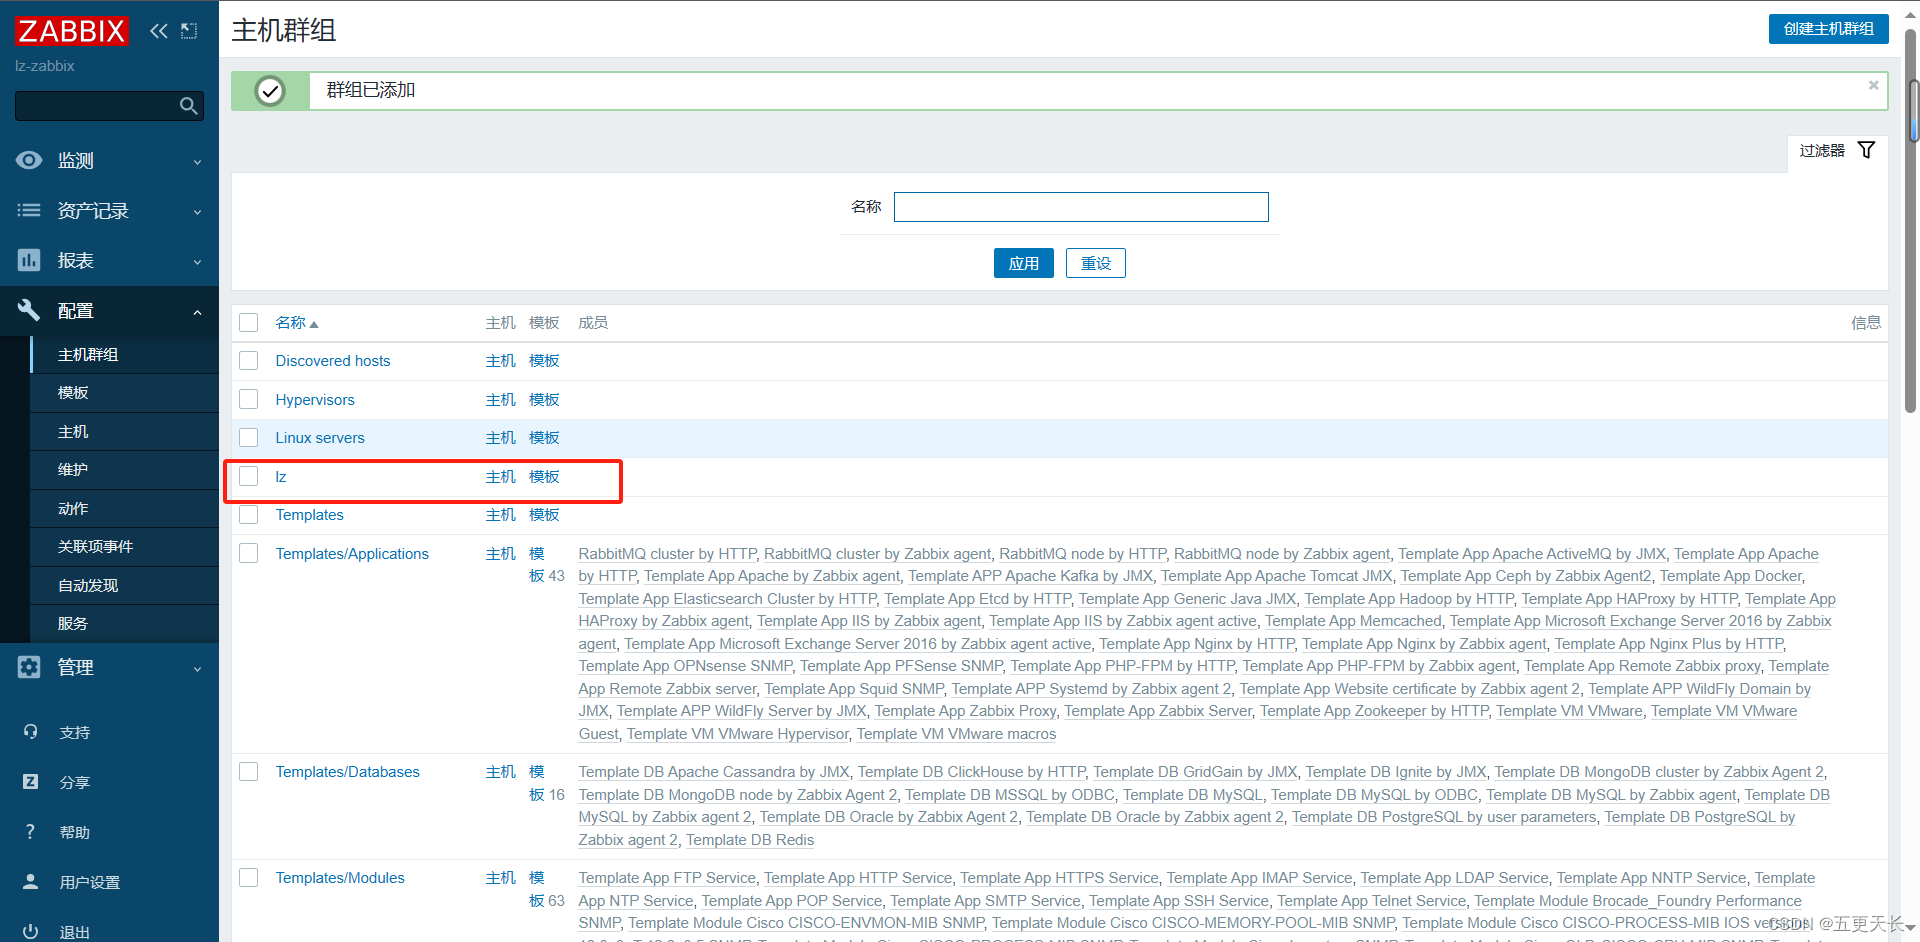Click the inventory list icon
This screenshot has width=1920, height=942.
click(29, 210)
